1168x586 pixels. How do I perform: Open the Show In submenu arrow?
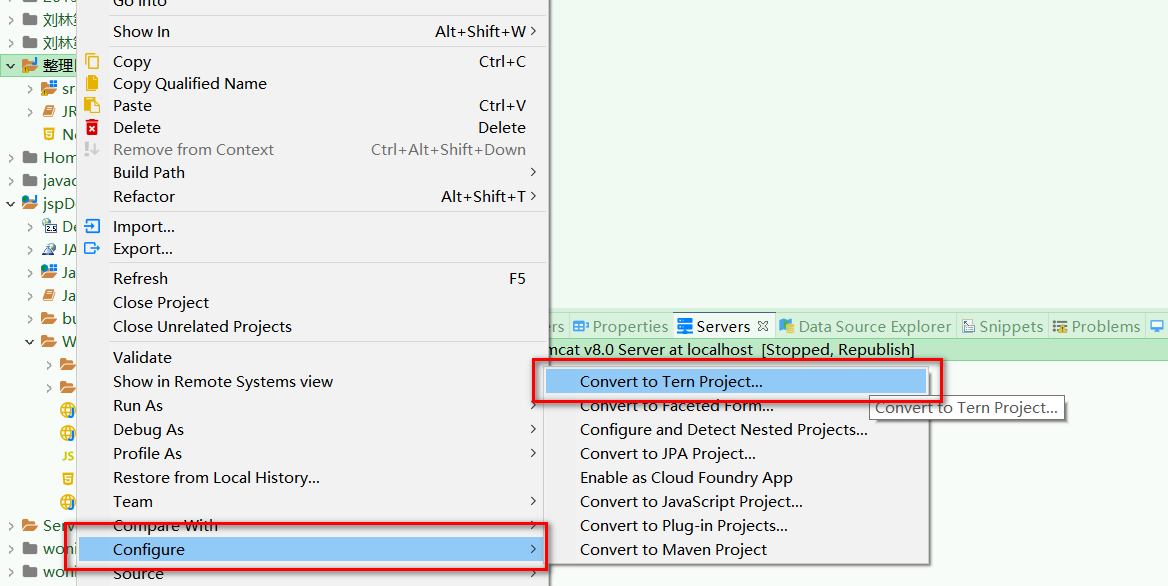click(x=533, y=31)
